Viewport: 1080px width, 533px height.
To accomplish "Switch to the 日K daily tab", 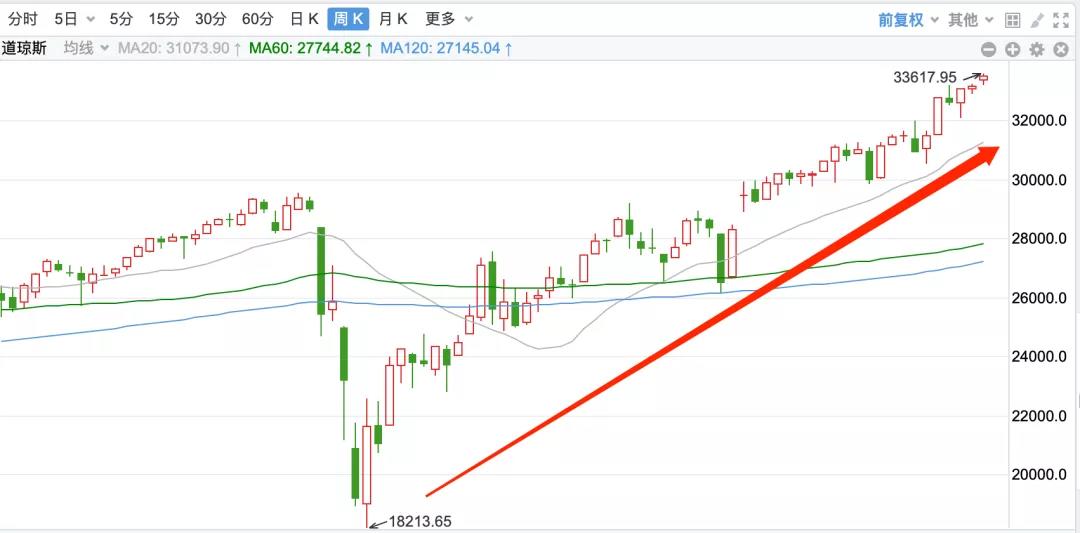I will [304, 19].
